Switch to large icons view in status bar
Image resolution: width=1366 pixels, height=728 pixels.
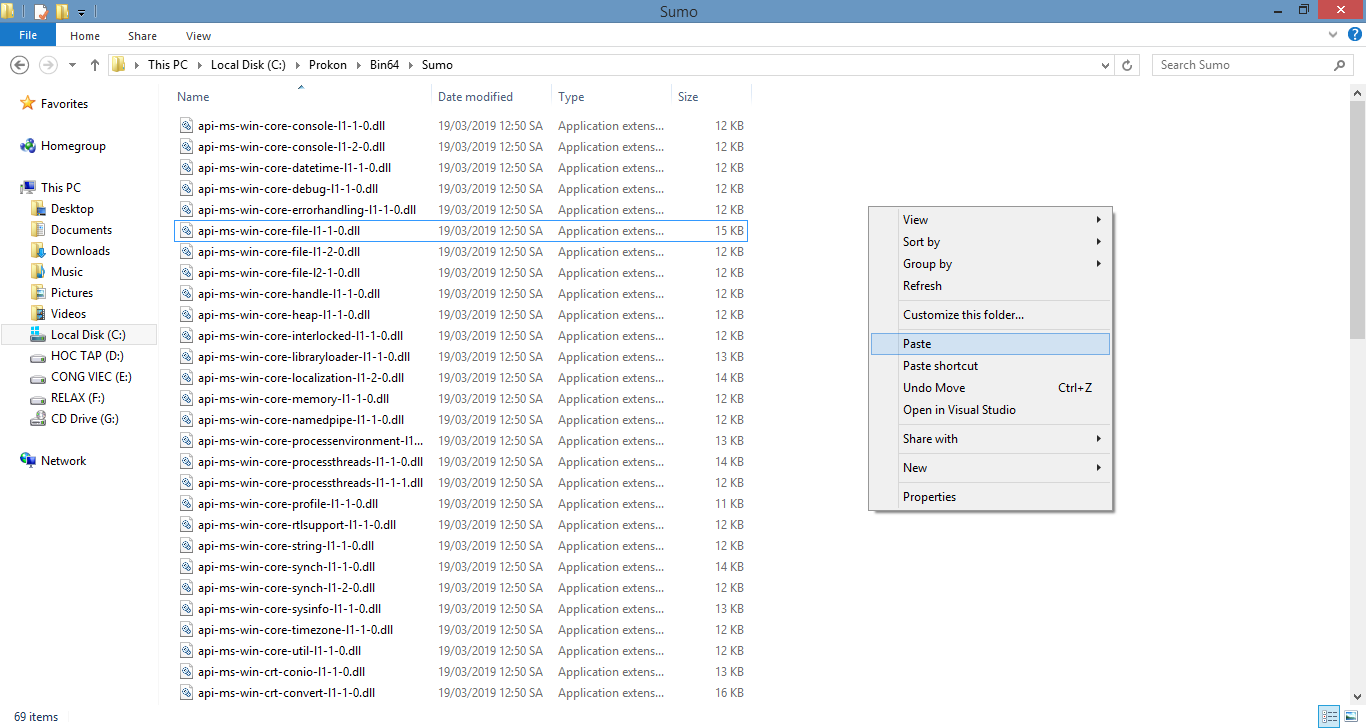pyautogui.click(x=1350, y=717)
